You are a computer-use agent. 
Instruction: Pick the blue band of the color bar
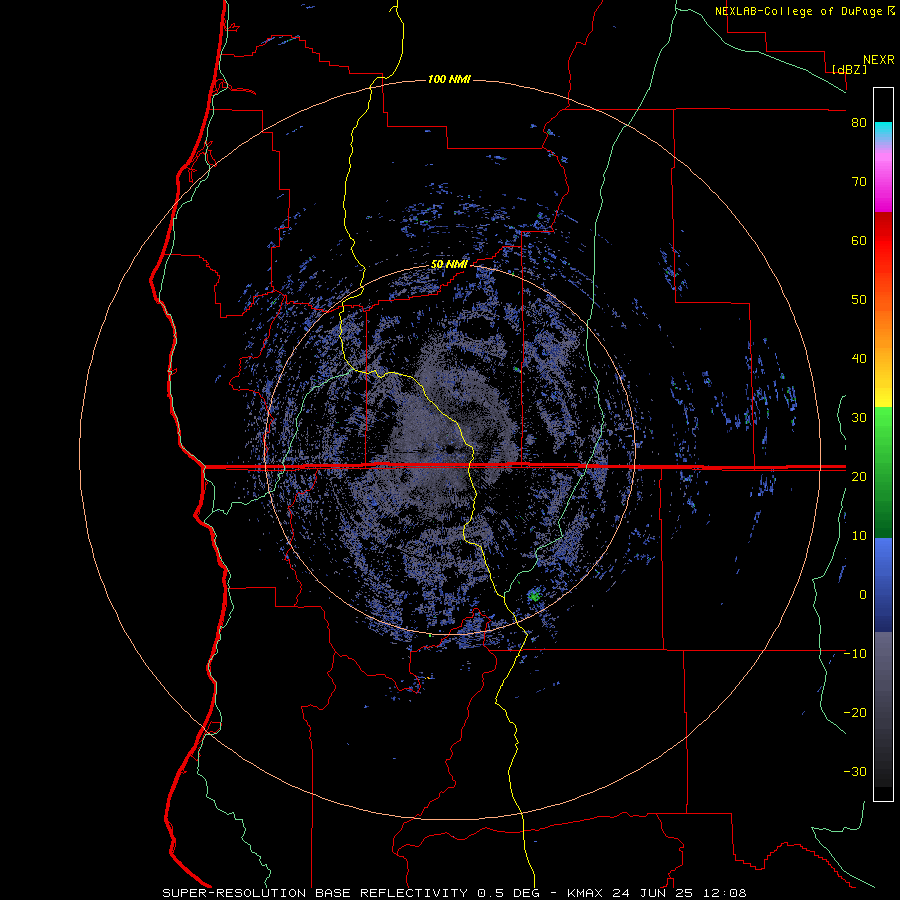[x=883, y=585]
